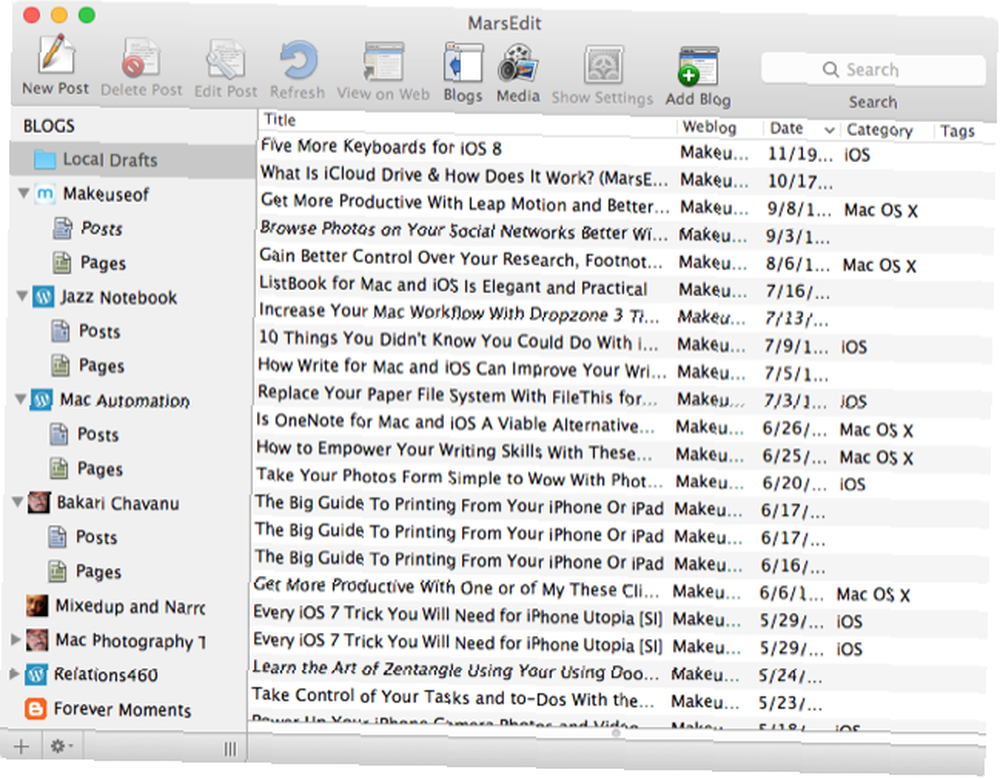Sort posts by the Date column

802,129
